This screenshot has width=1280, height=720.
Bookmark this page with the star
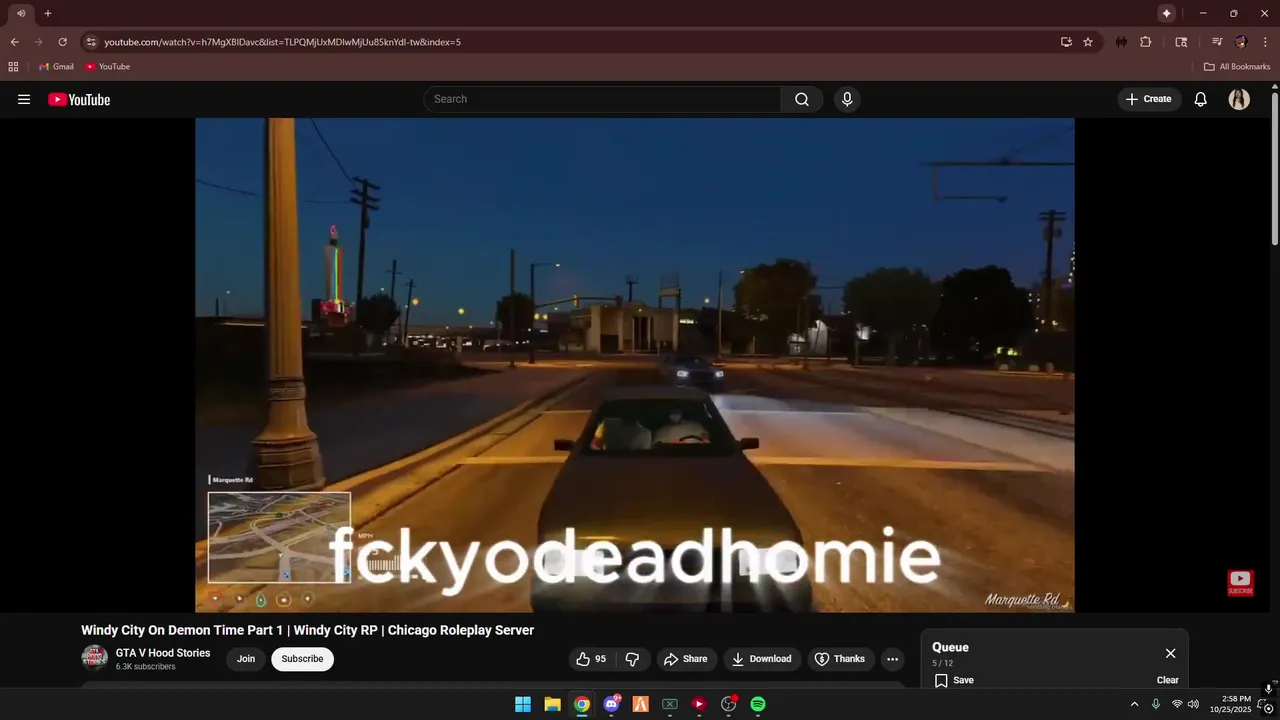coord(1088,42)
